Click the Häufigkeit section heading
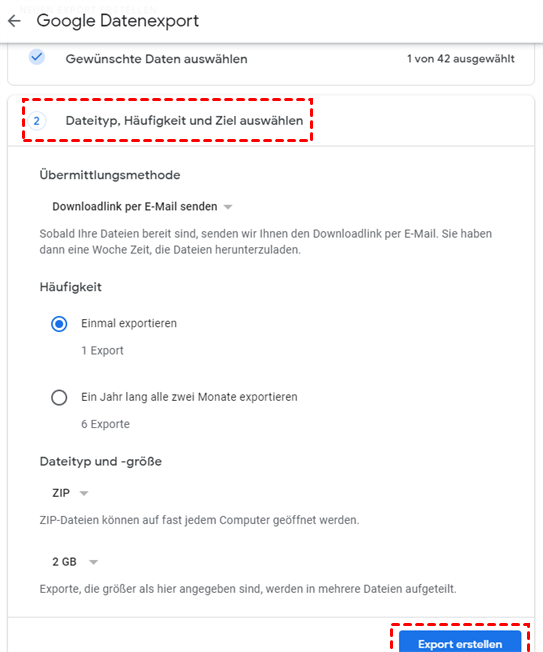The image size is (543, 652). pos(70,287)
